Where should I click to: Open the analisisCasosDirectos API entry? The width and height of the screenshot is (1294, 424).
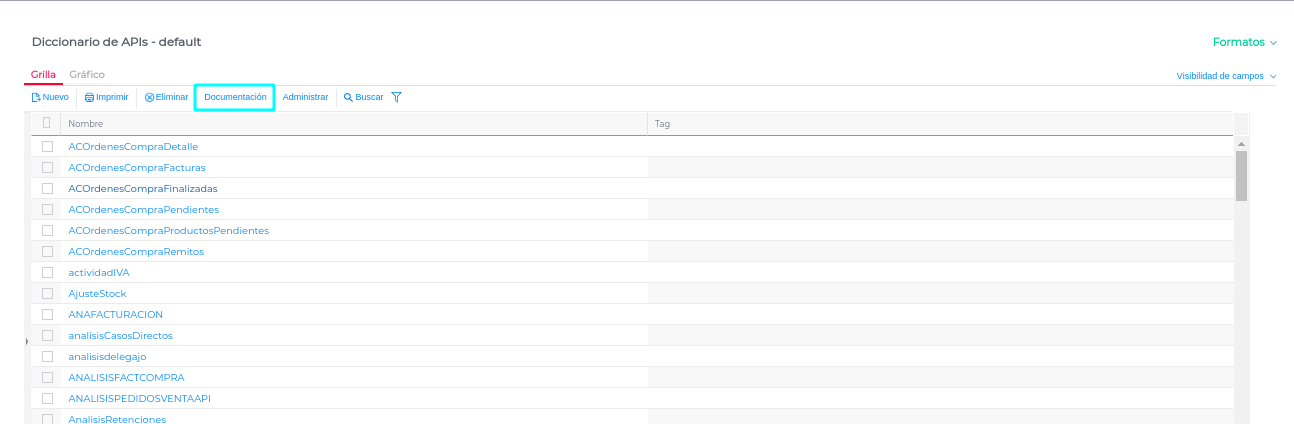(120, 336)
